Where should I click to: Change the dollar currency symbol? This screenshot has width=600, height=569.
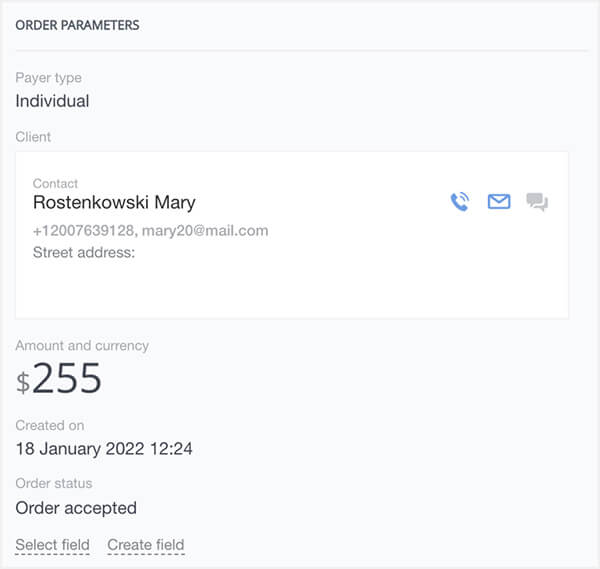22,381
